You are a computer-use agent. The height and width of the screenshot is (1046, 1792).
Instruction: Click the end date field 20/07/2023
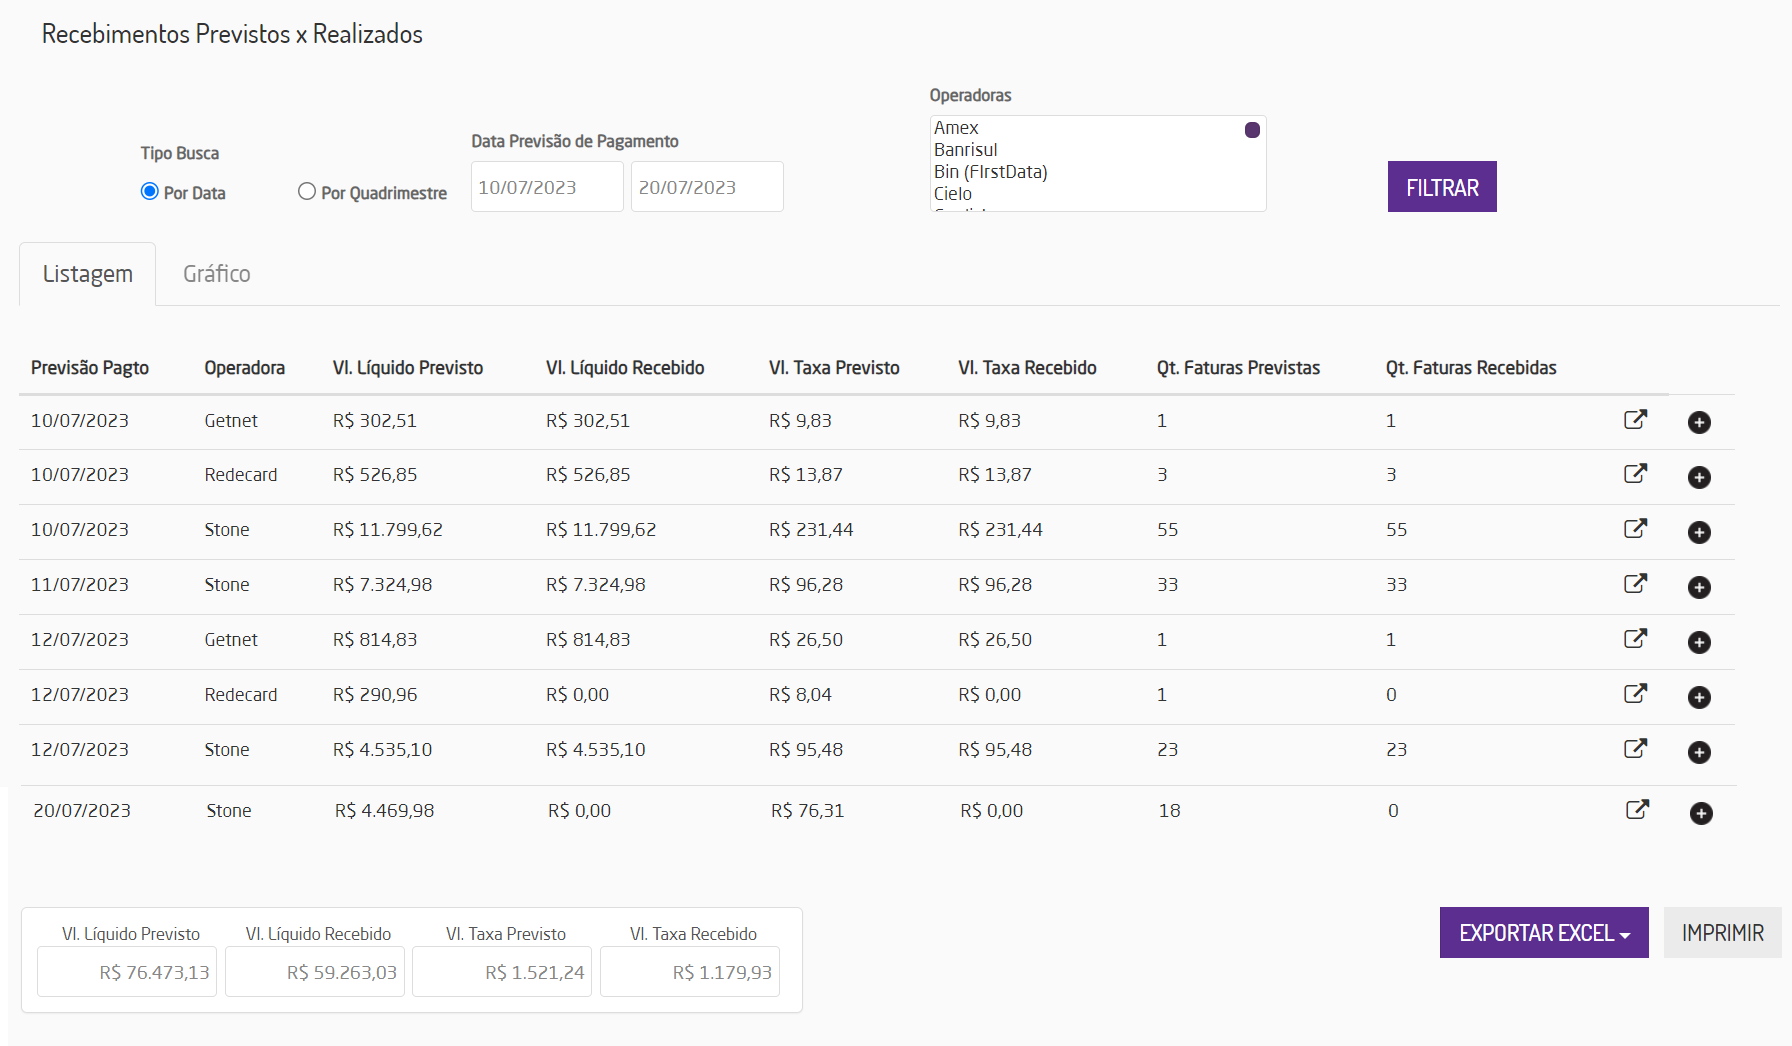(x=706, y=187)
